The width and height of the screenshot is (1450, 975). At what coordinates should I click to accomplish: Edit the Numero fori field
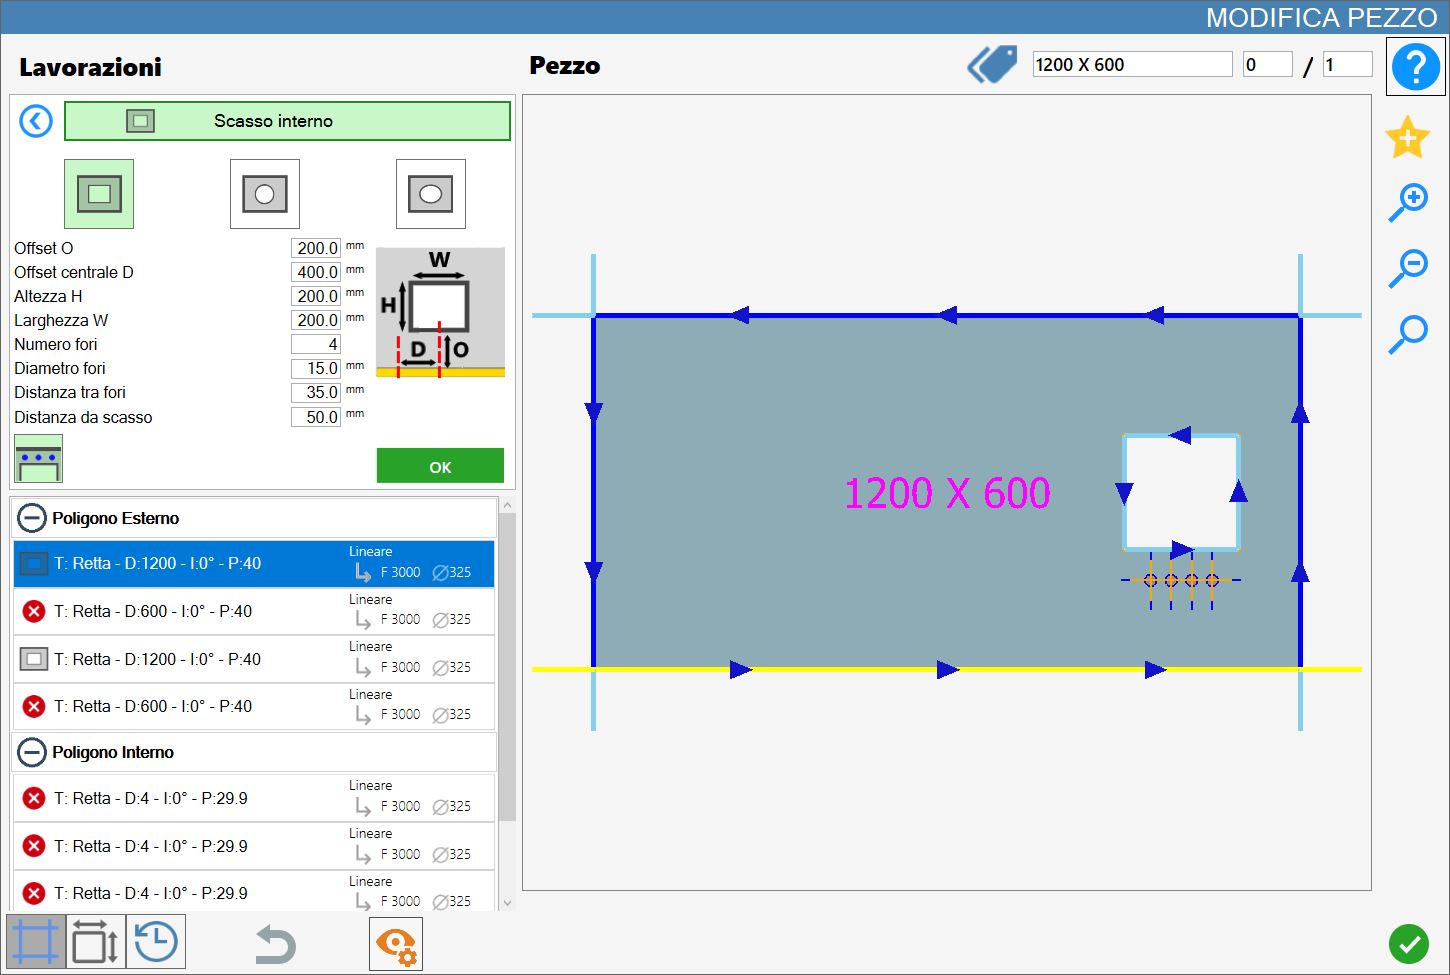pyautogui.click(x=316, y=344)
